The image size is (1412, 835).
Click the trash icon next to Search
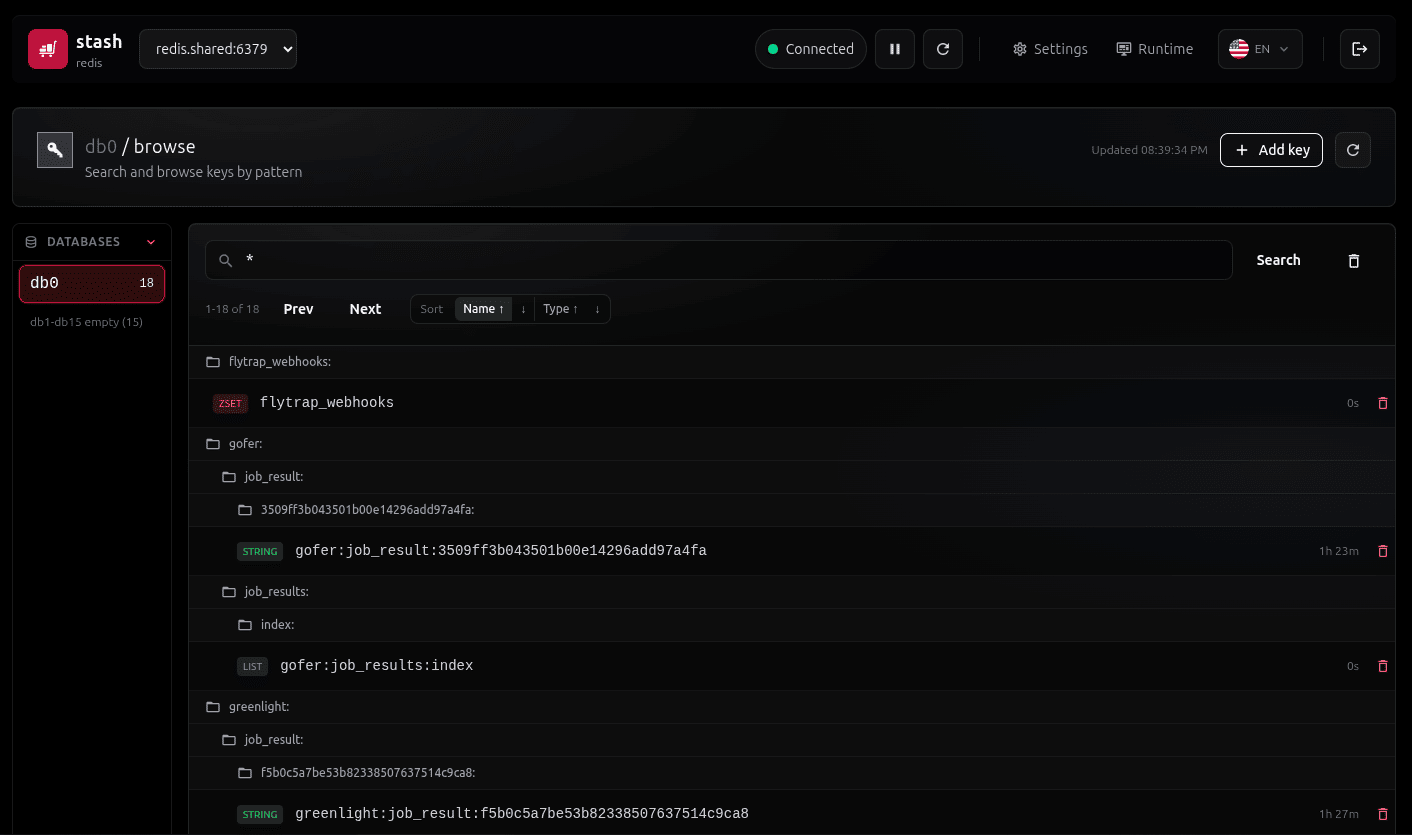pyautogui.click(x=1354, y=261)
